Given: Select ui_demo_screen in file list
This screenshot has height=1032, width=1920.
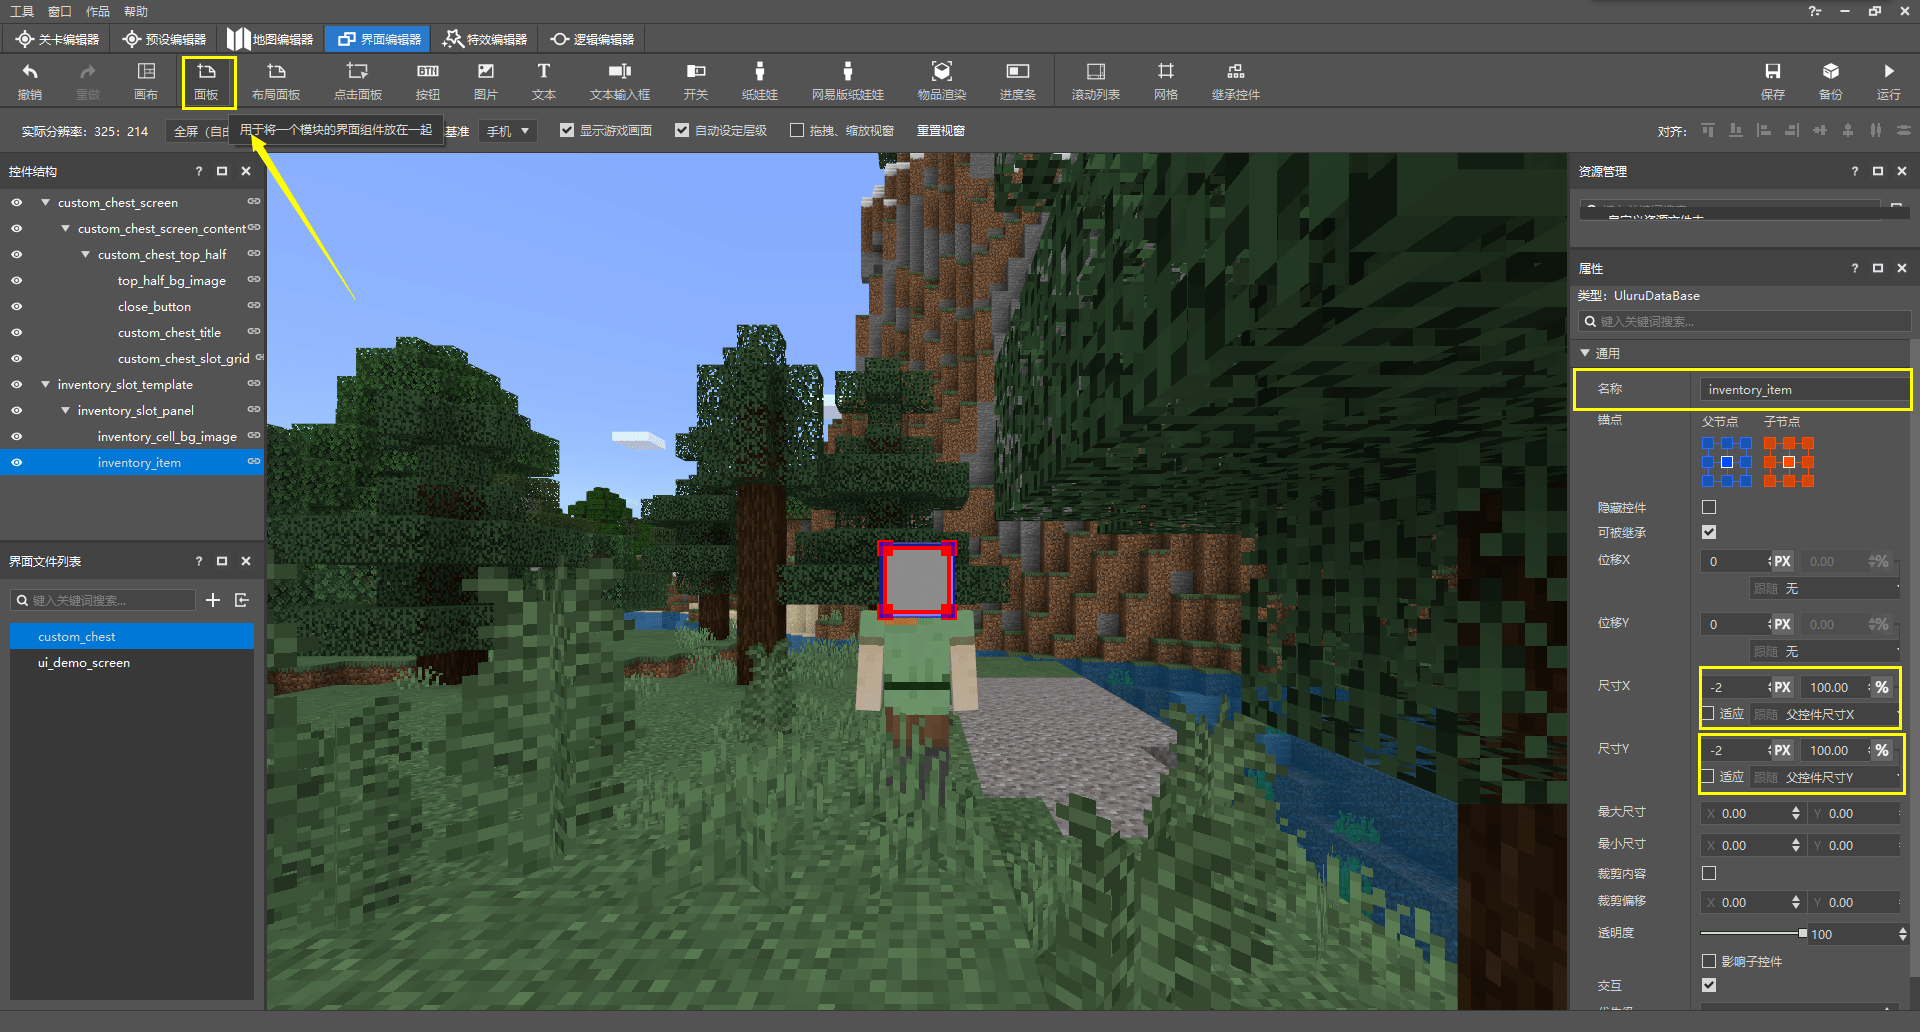Looking at the screenshot, I should click(x=132, y=662).
